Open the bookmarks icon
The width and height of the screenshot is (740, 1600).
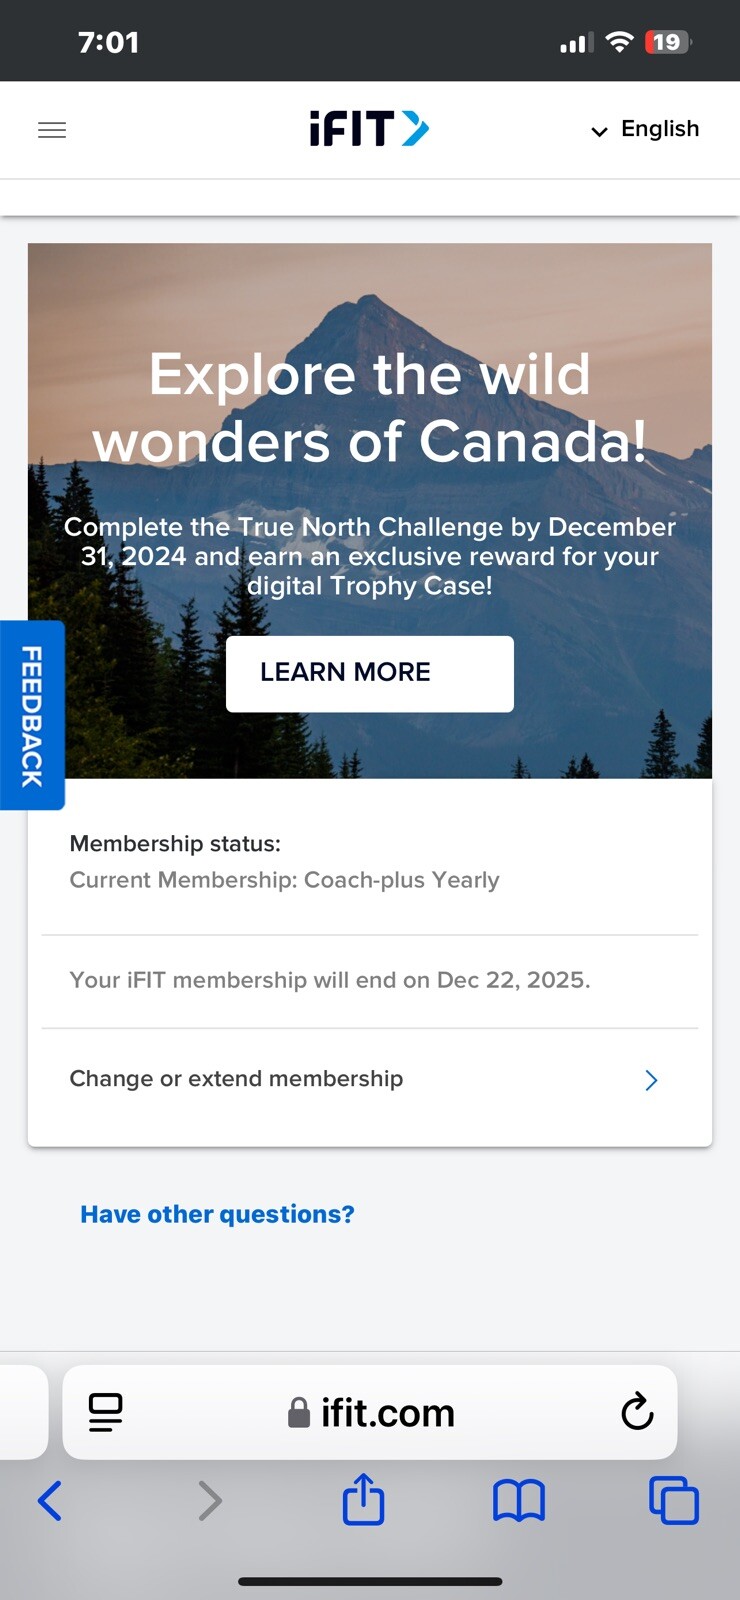518,1500
